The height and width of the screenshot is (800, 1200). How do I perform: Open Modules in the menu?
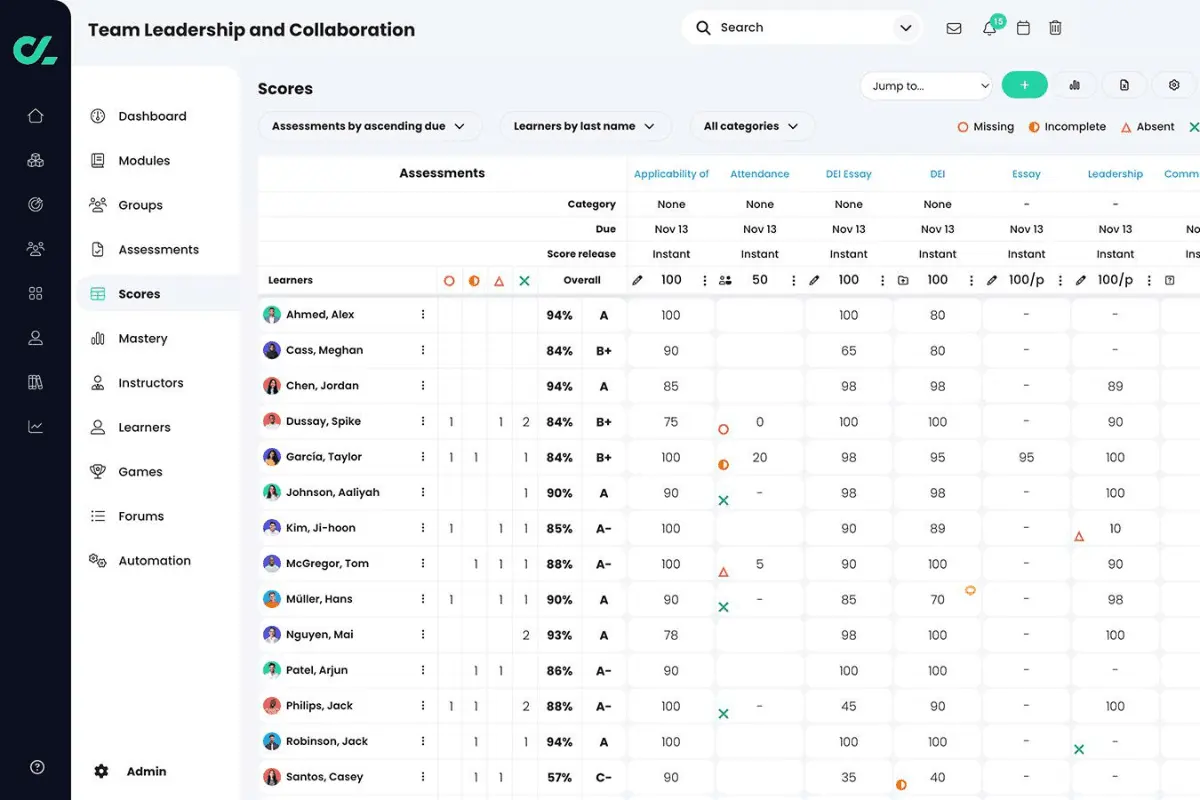[x=144, y=160]
